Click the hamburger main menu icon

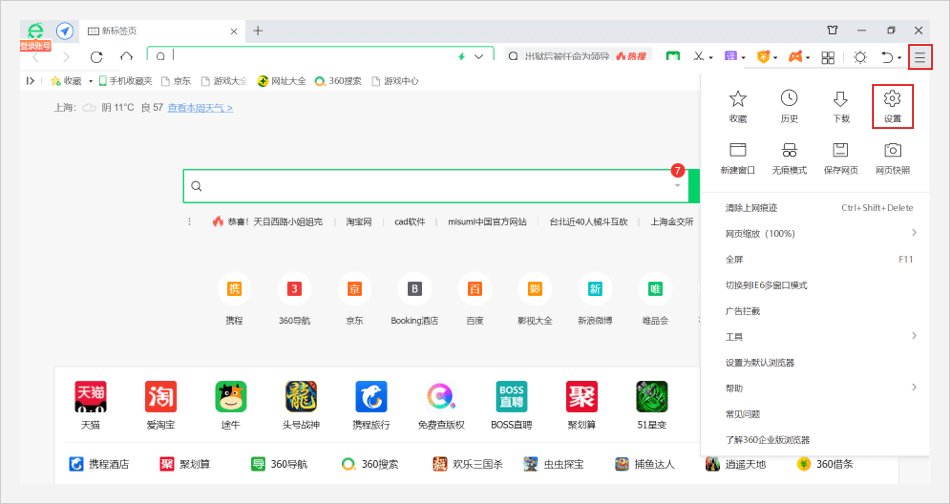point(920,58)
